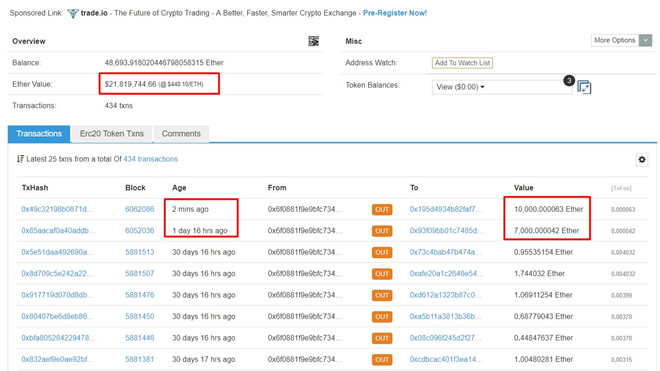The height and width of the screenshot is (371, 660).
Task: Click the OUT badge on the 7,000 Ether row
Action: click(x=382, y=231)
